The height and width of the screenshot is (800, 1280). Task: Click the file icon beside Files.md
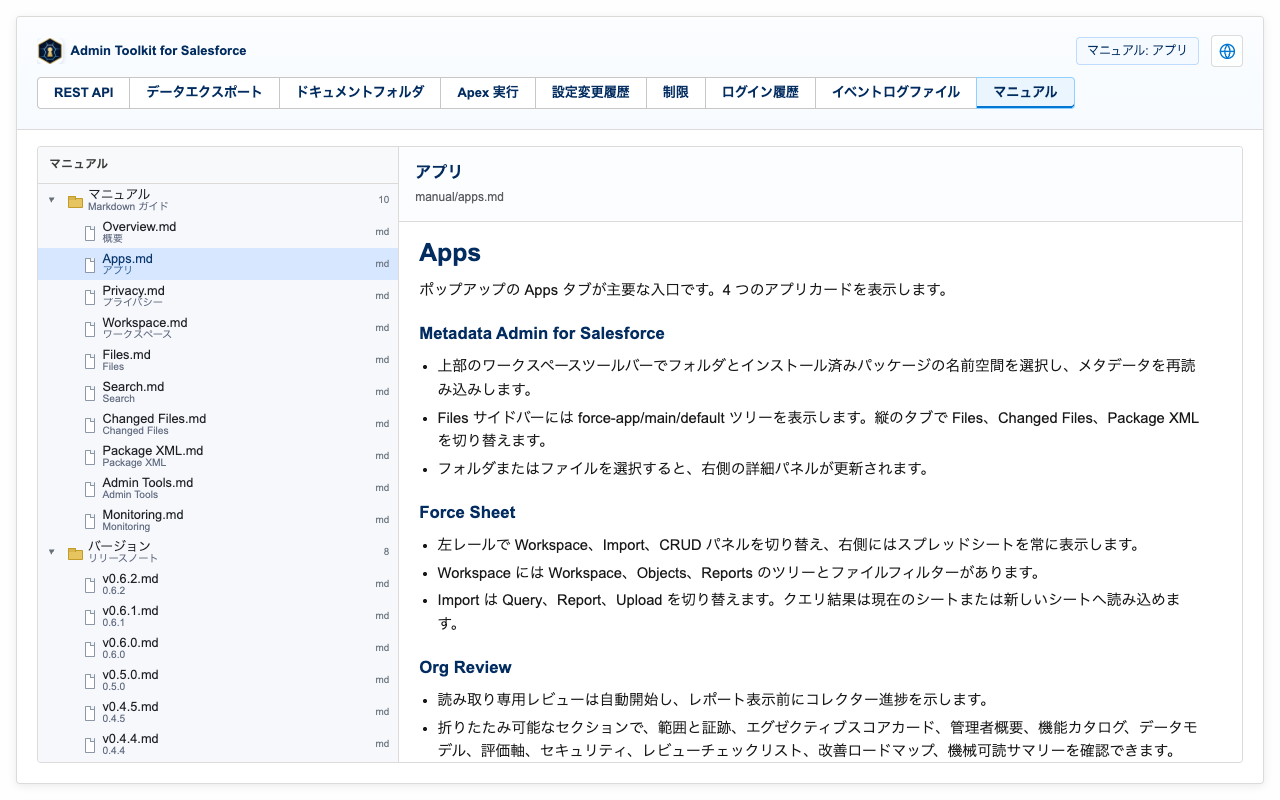pyautogui.click(x=90, y=361)
